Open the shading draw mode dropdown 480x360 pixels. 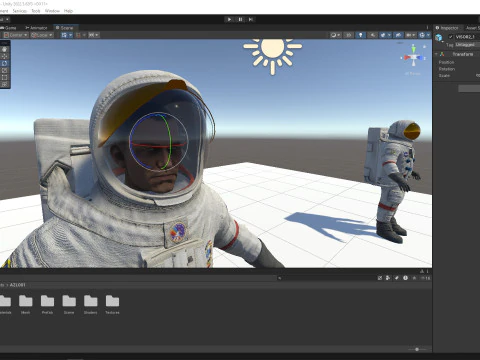tap(335, 35)
